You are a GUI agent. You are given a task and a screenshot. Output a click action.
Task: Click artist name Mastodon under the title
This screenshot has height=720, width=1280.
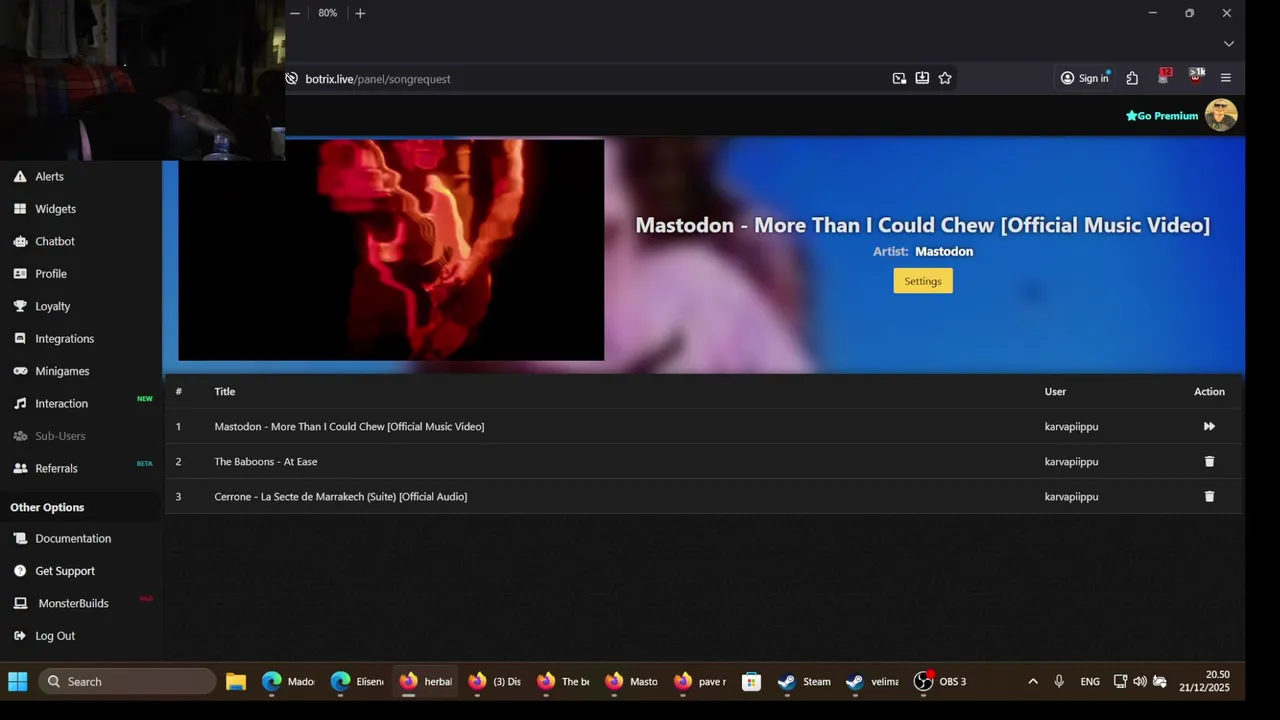[944, 251]
